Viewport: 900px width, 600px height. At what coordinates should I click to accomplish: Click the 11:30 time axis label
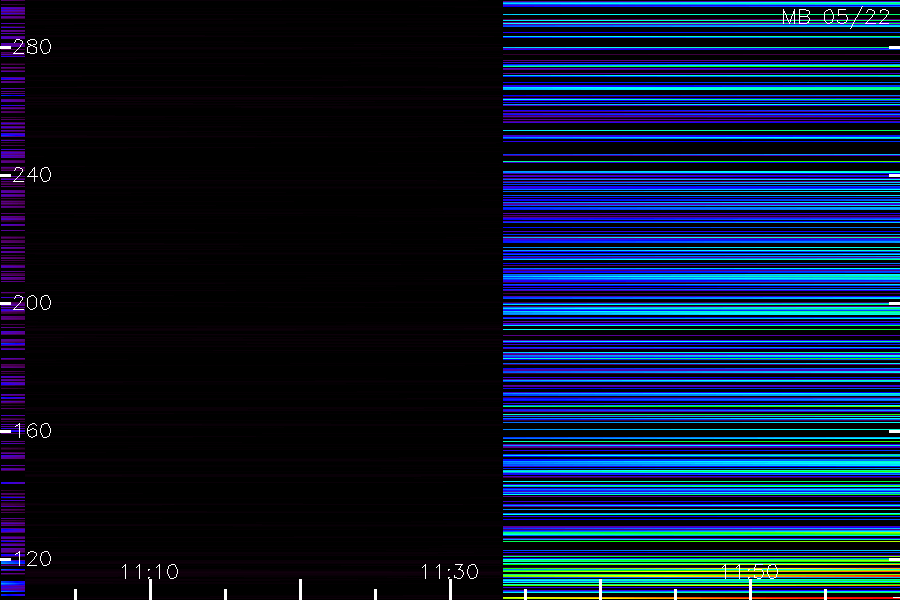click(x=449, y=572)
